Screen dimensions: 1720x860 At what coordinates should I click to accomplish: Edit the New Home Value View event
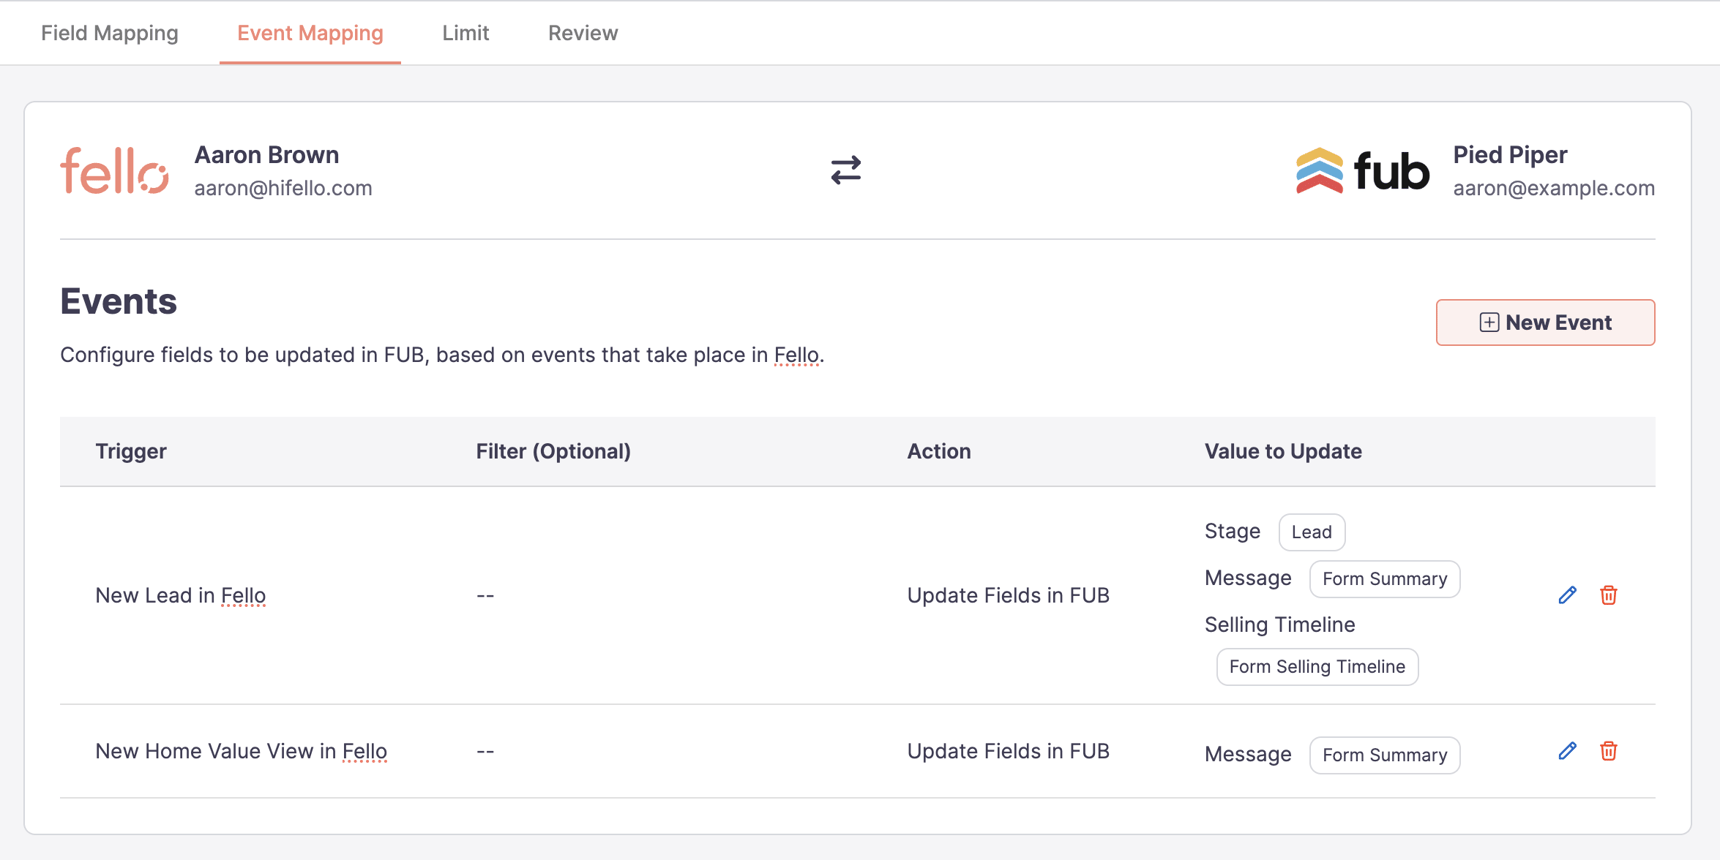pos(1567,751)
